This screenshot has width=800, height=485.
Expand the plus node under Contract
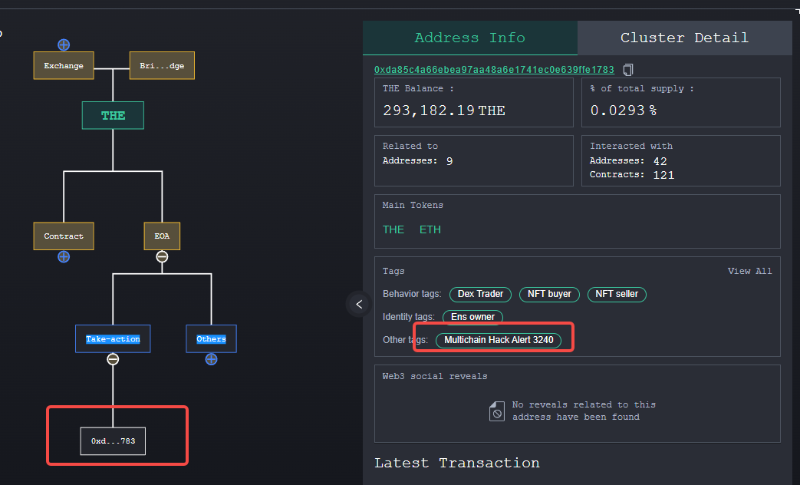pyautogui.click(x=64, y=257)
